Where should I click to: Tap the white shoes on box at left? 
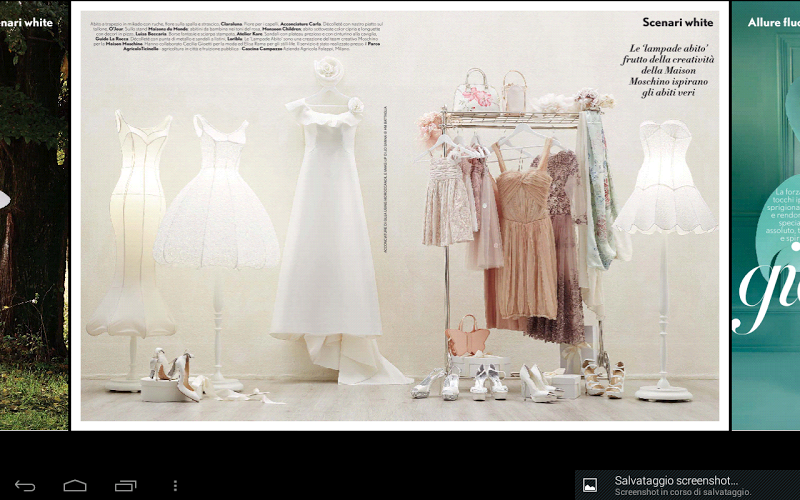coord(172,374)
